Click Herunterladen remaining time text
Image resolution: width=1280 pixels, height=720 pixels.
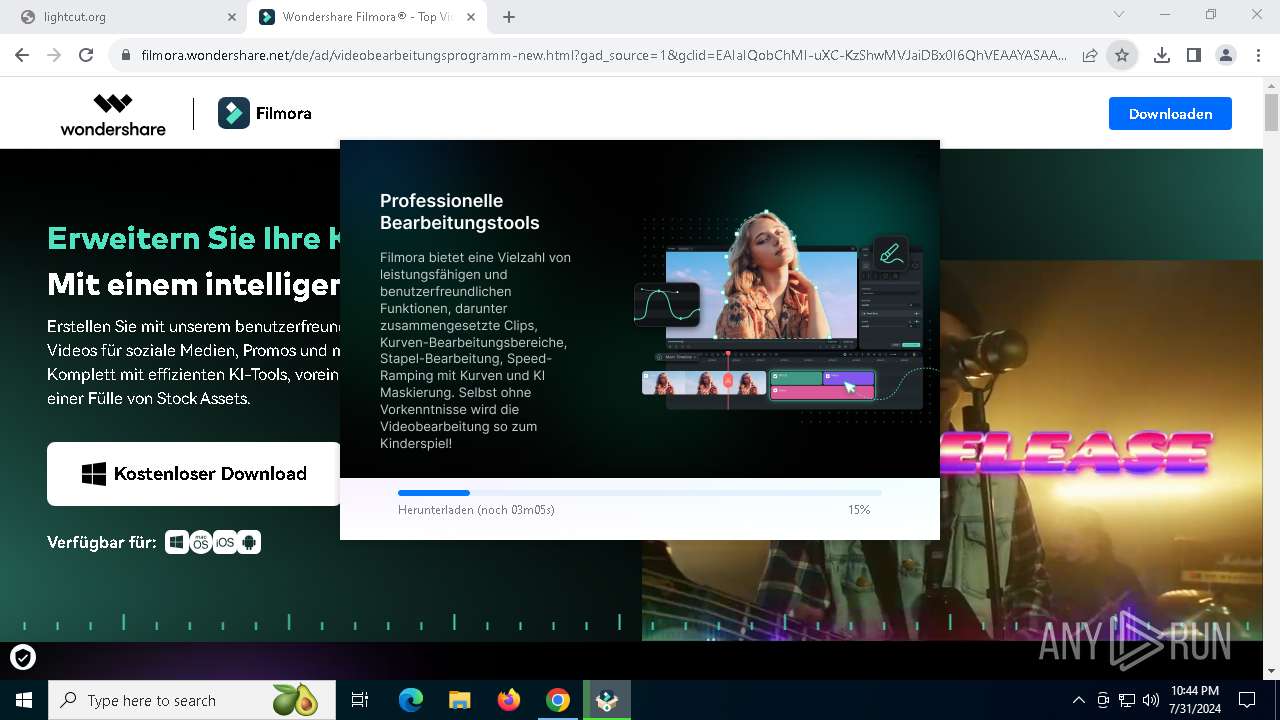coord(476,510)
